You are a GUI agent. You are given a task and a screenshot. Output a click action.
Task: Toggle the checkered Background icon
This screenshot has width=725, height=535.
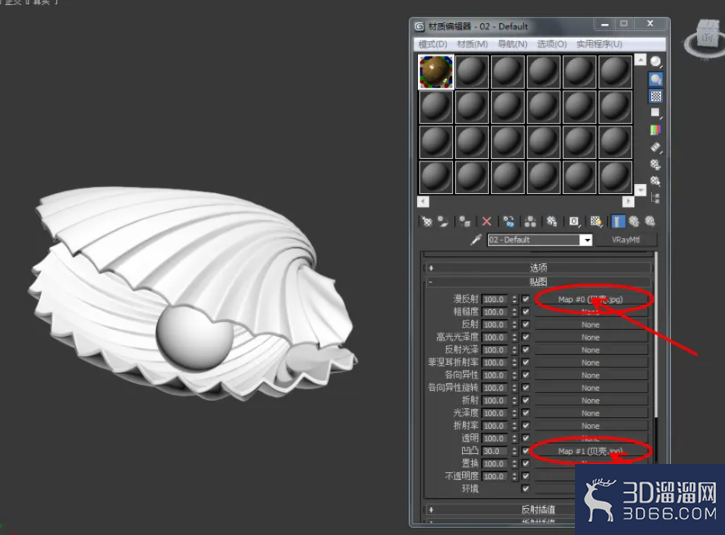[655, 96]
